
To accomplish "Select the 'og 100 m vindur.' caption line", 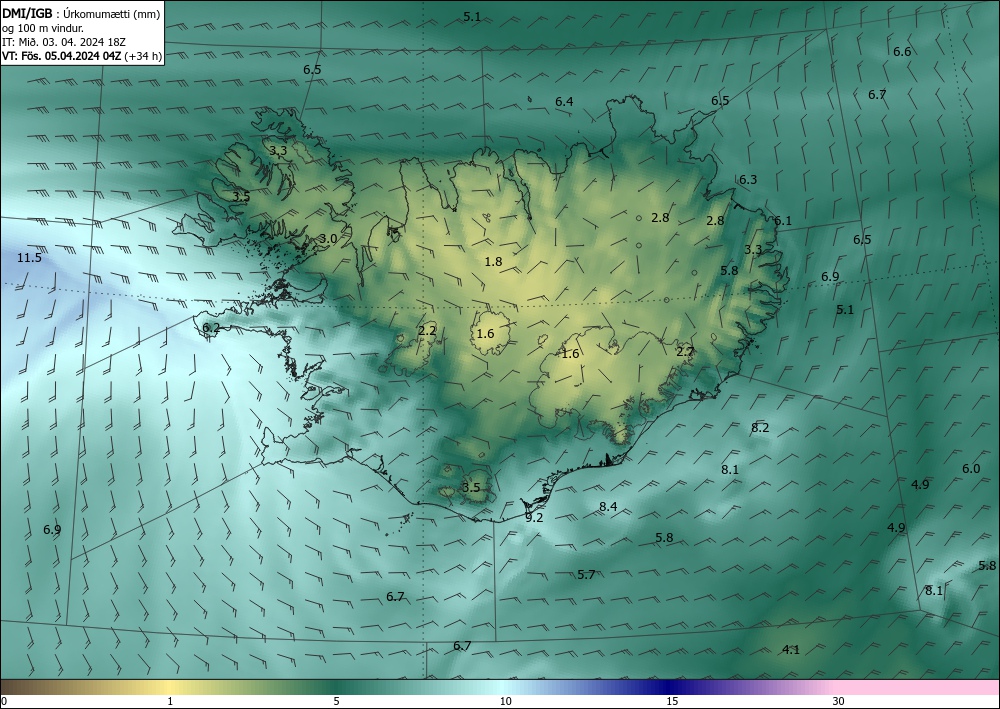I will pos(43,28).
